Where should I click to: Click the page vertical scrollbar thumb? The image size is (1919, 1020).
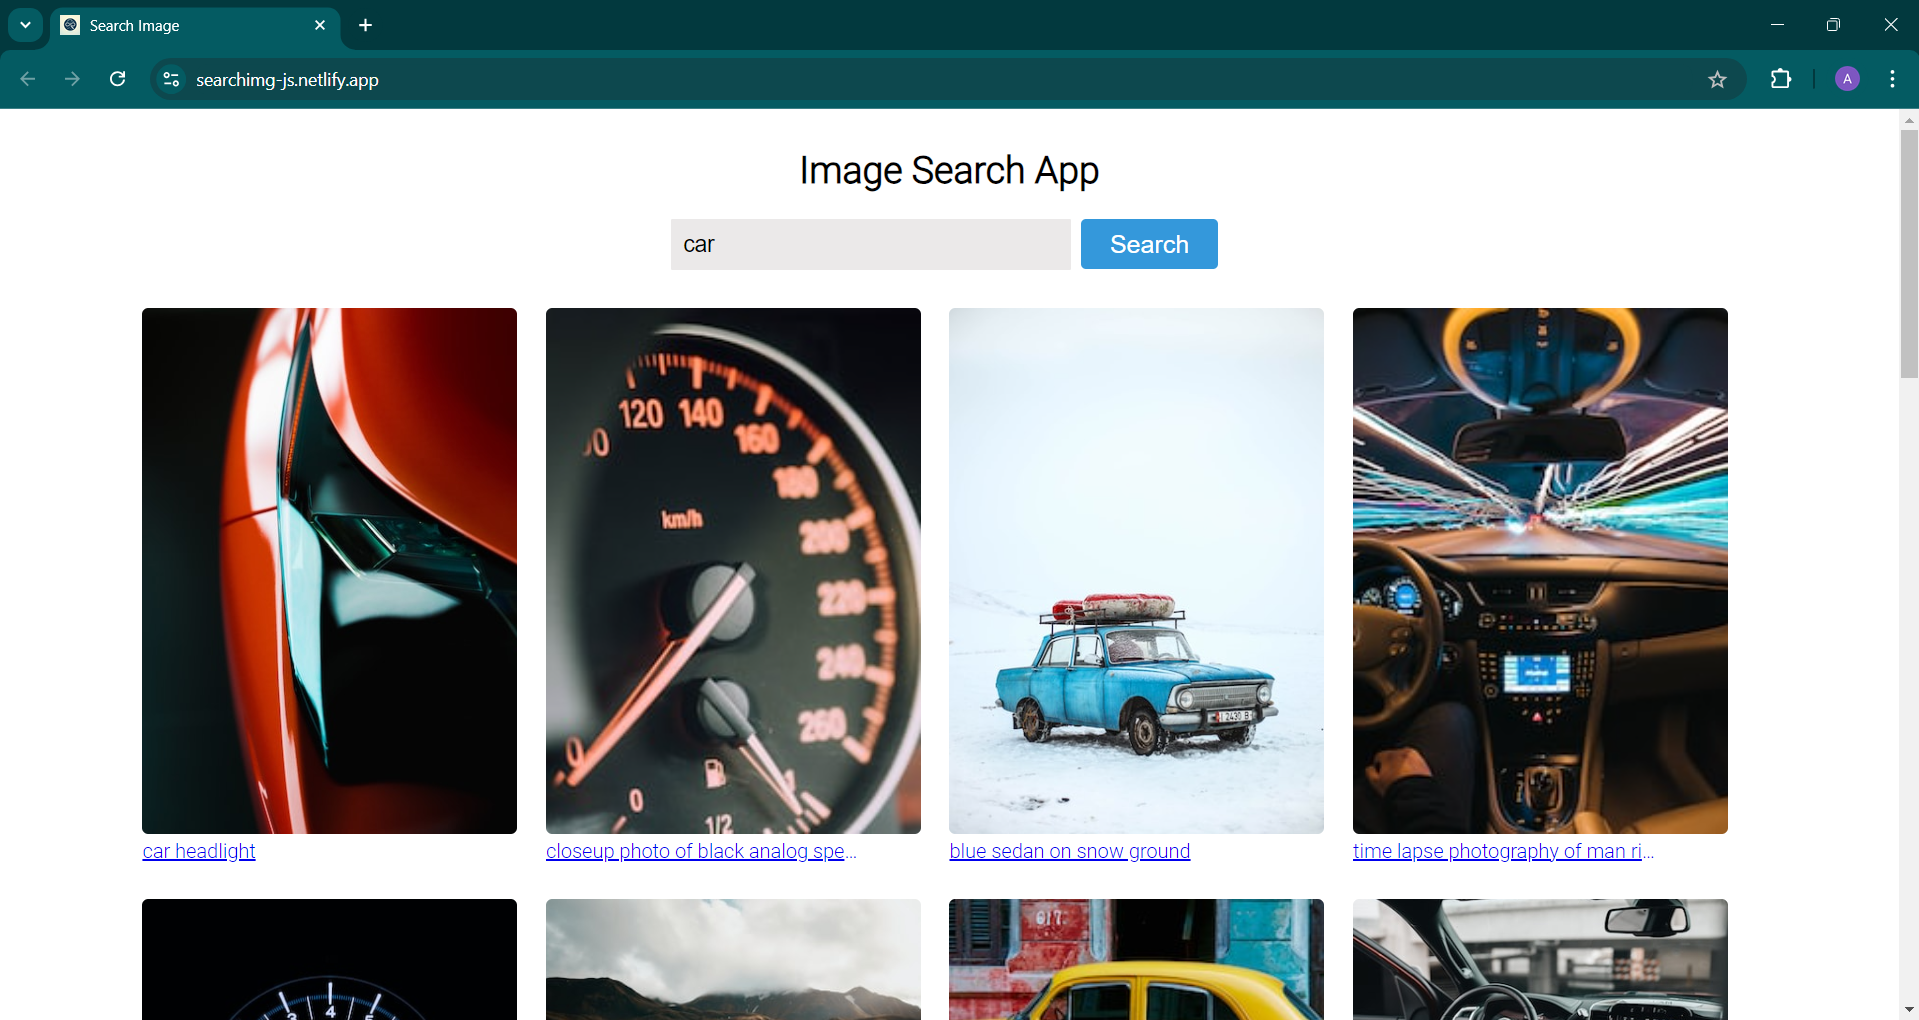(1909, 254)
